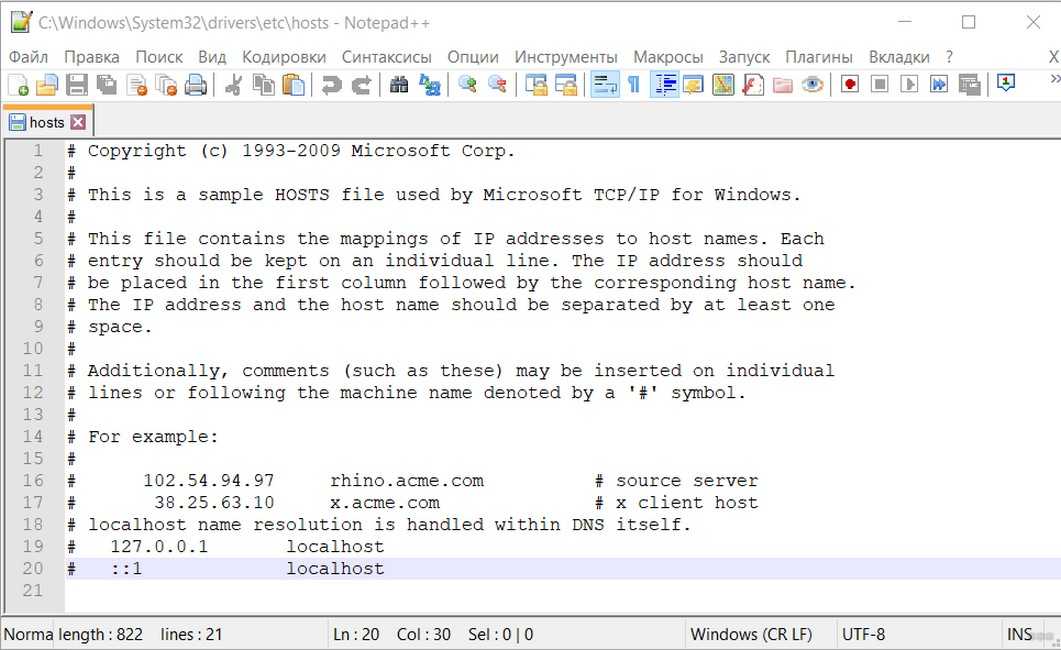Select the hosts document tab
This screenshot has width=1061, height=650.
pyautogui.click(x=45, y=123)
